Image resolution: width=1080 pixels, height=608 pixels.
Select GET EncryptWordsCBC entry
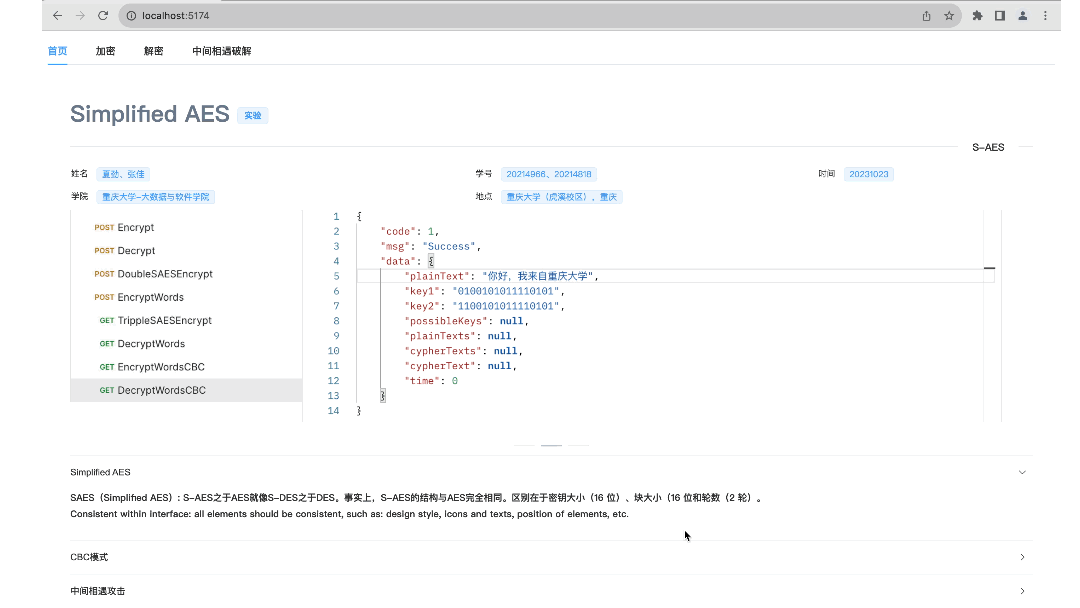coord(186,367)
